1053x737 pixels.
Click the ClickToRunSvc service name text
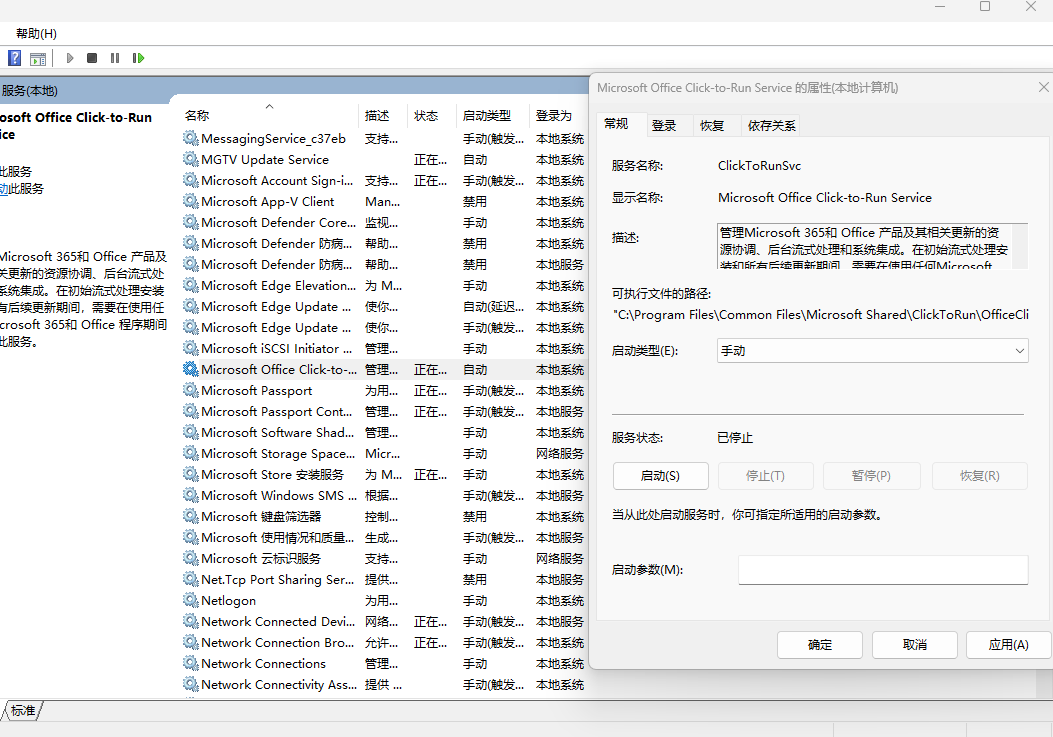pos(759,165)
